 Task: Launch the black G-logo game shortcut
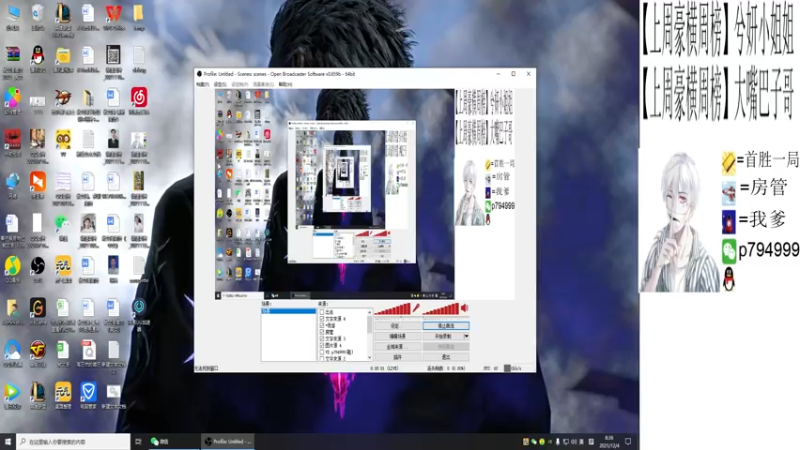click(x=38, y=308)
